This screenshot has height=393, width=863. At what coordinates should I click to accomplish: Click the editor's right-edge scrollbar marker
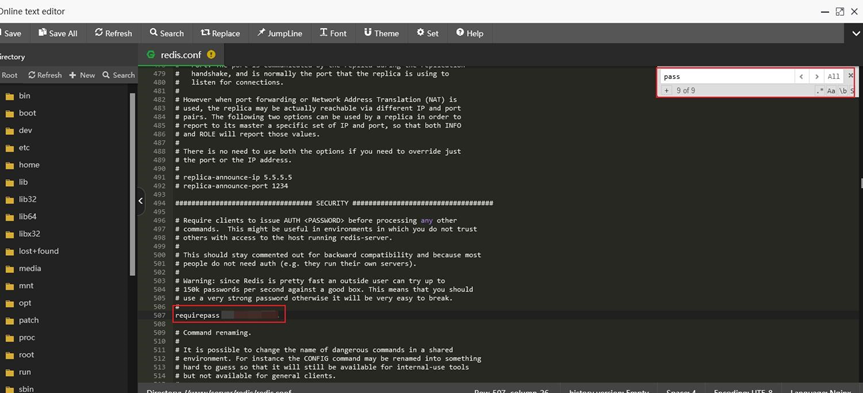point(861,183)
